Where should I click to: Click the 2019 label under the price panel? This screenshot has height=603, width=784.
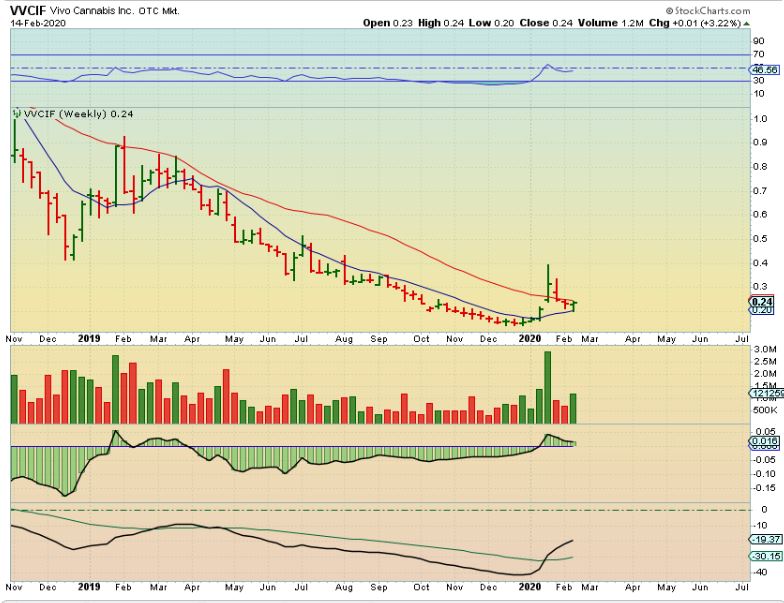pyautogui.click(x=89, y=339)
